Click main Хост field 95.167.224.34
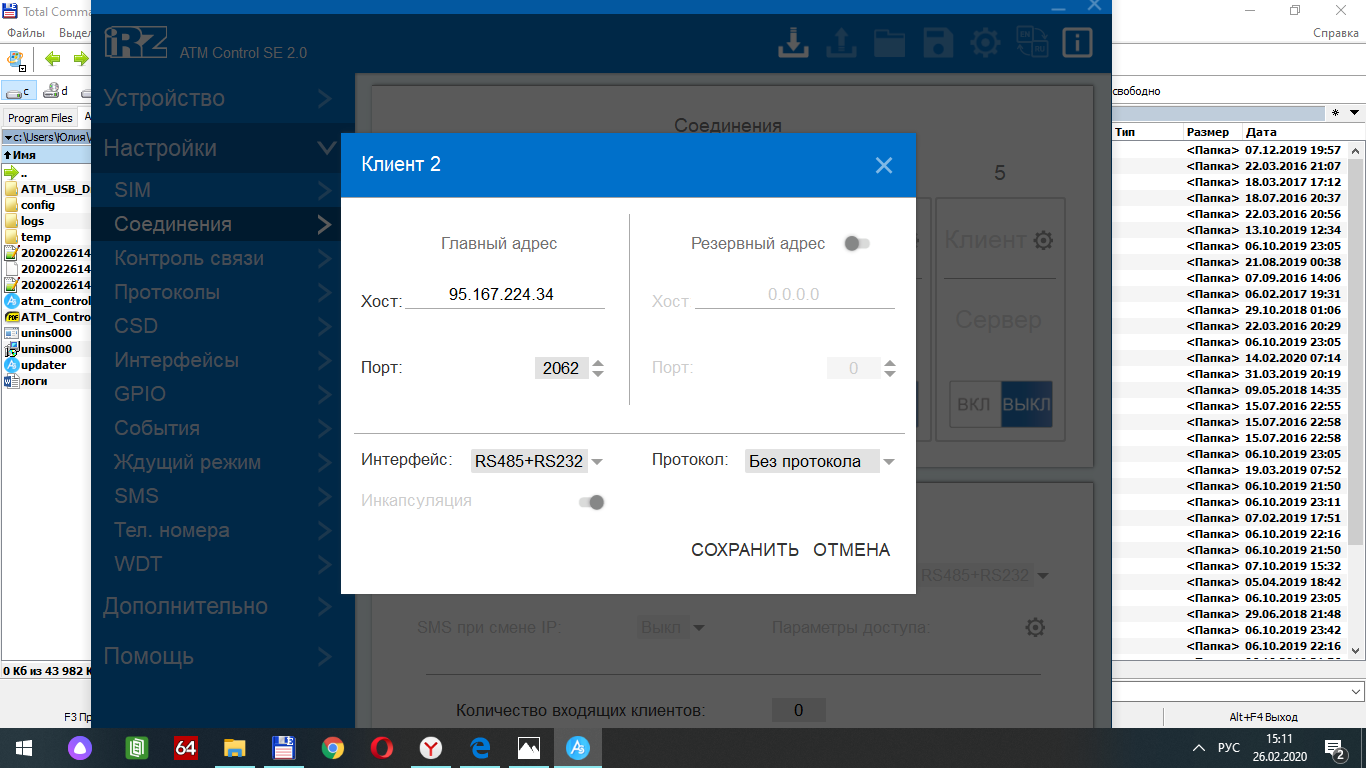 (504, 295)
